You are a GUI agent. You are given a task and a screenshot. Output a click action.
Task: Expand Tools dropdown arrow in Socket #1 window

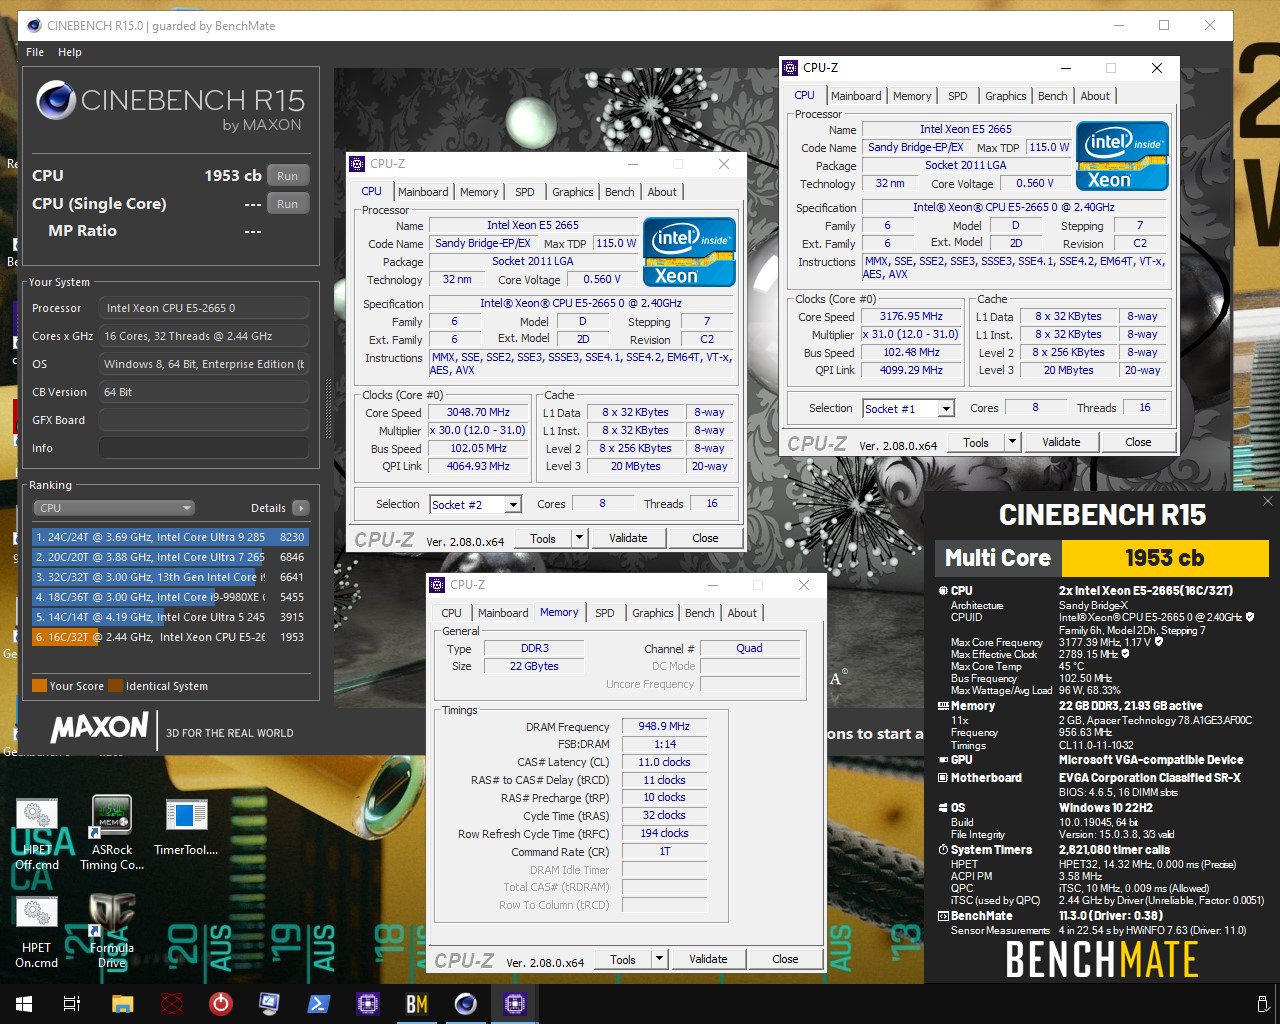(x=1012, y=442)
